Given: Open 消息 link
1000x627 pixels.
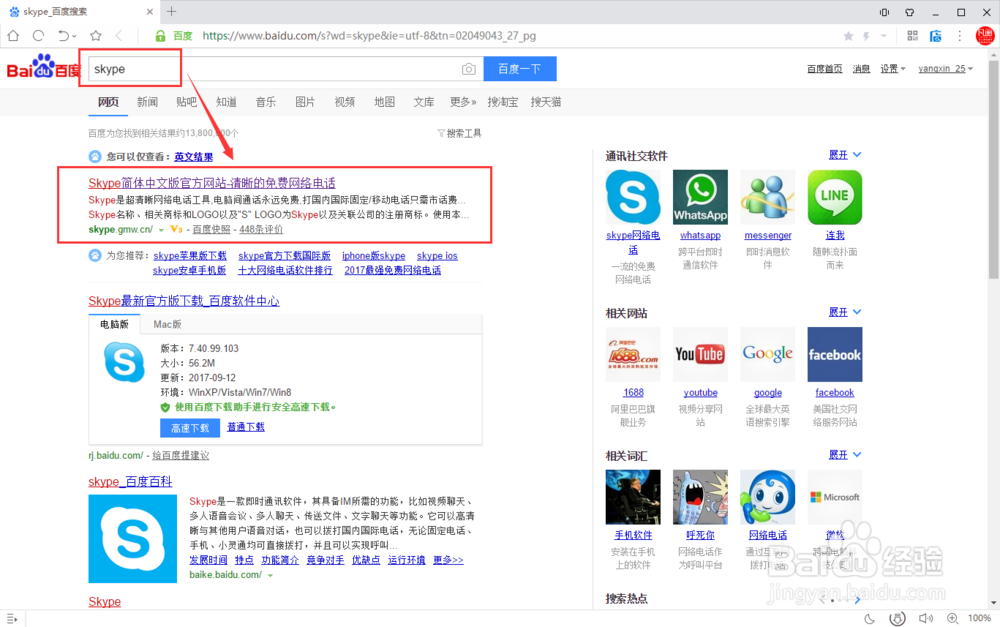Looking at the screenshot, I should click(861, 69).
